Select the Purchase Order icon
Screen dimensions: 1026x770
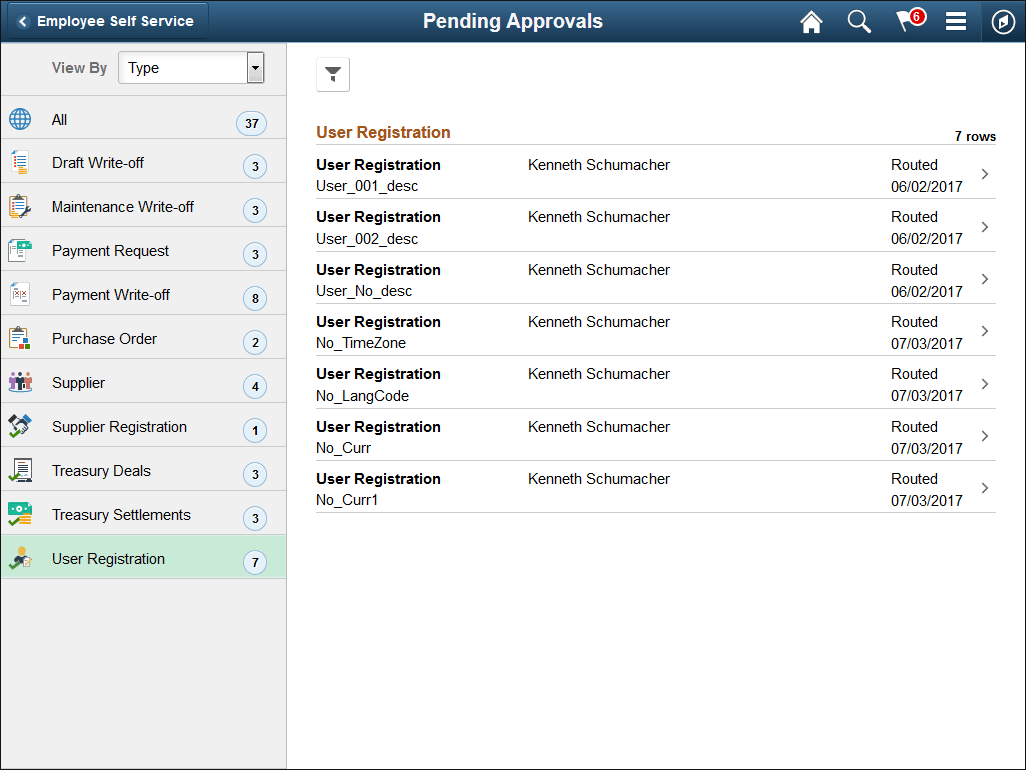20,338
